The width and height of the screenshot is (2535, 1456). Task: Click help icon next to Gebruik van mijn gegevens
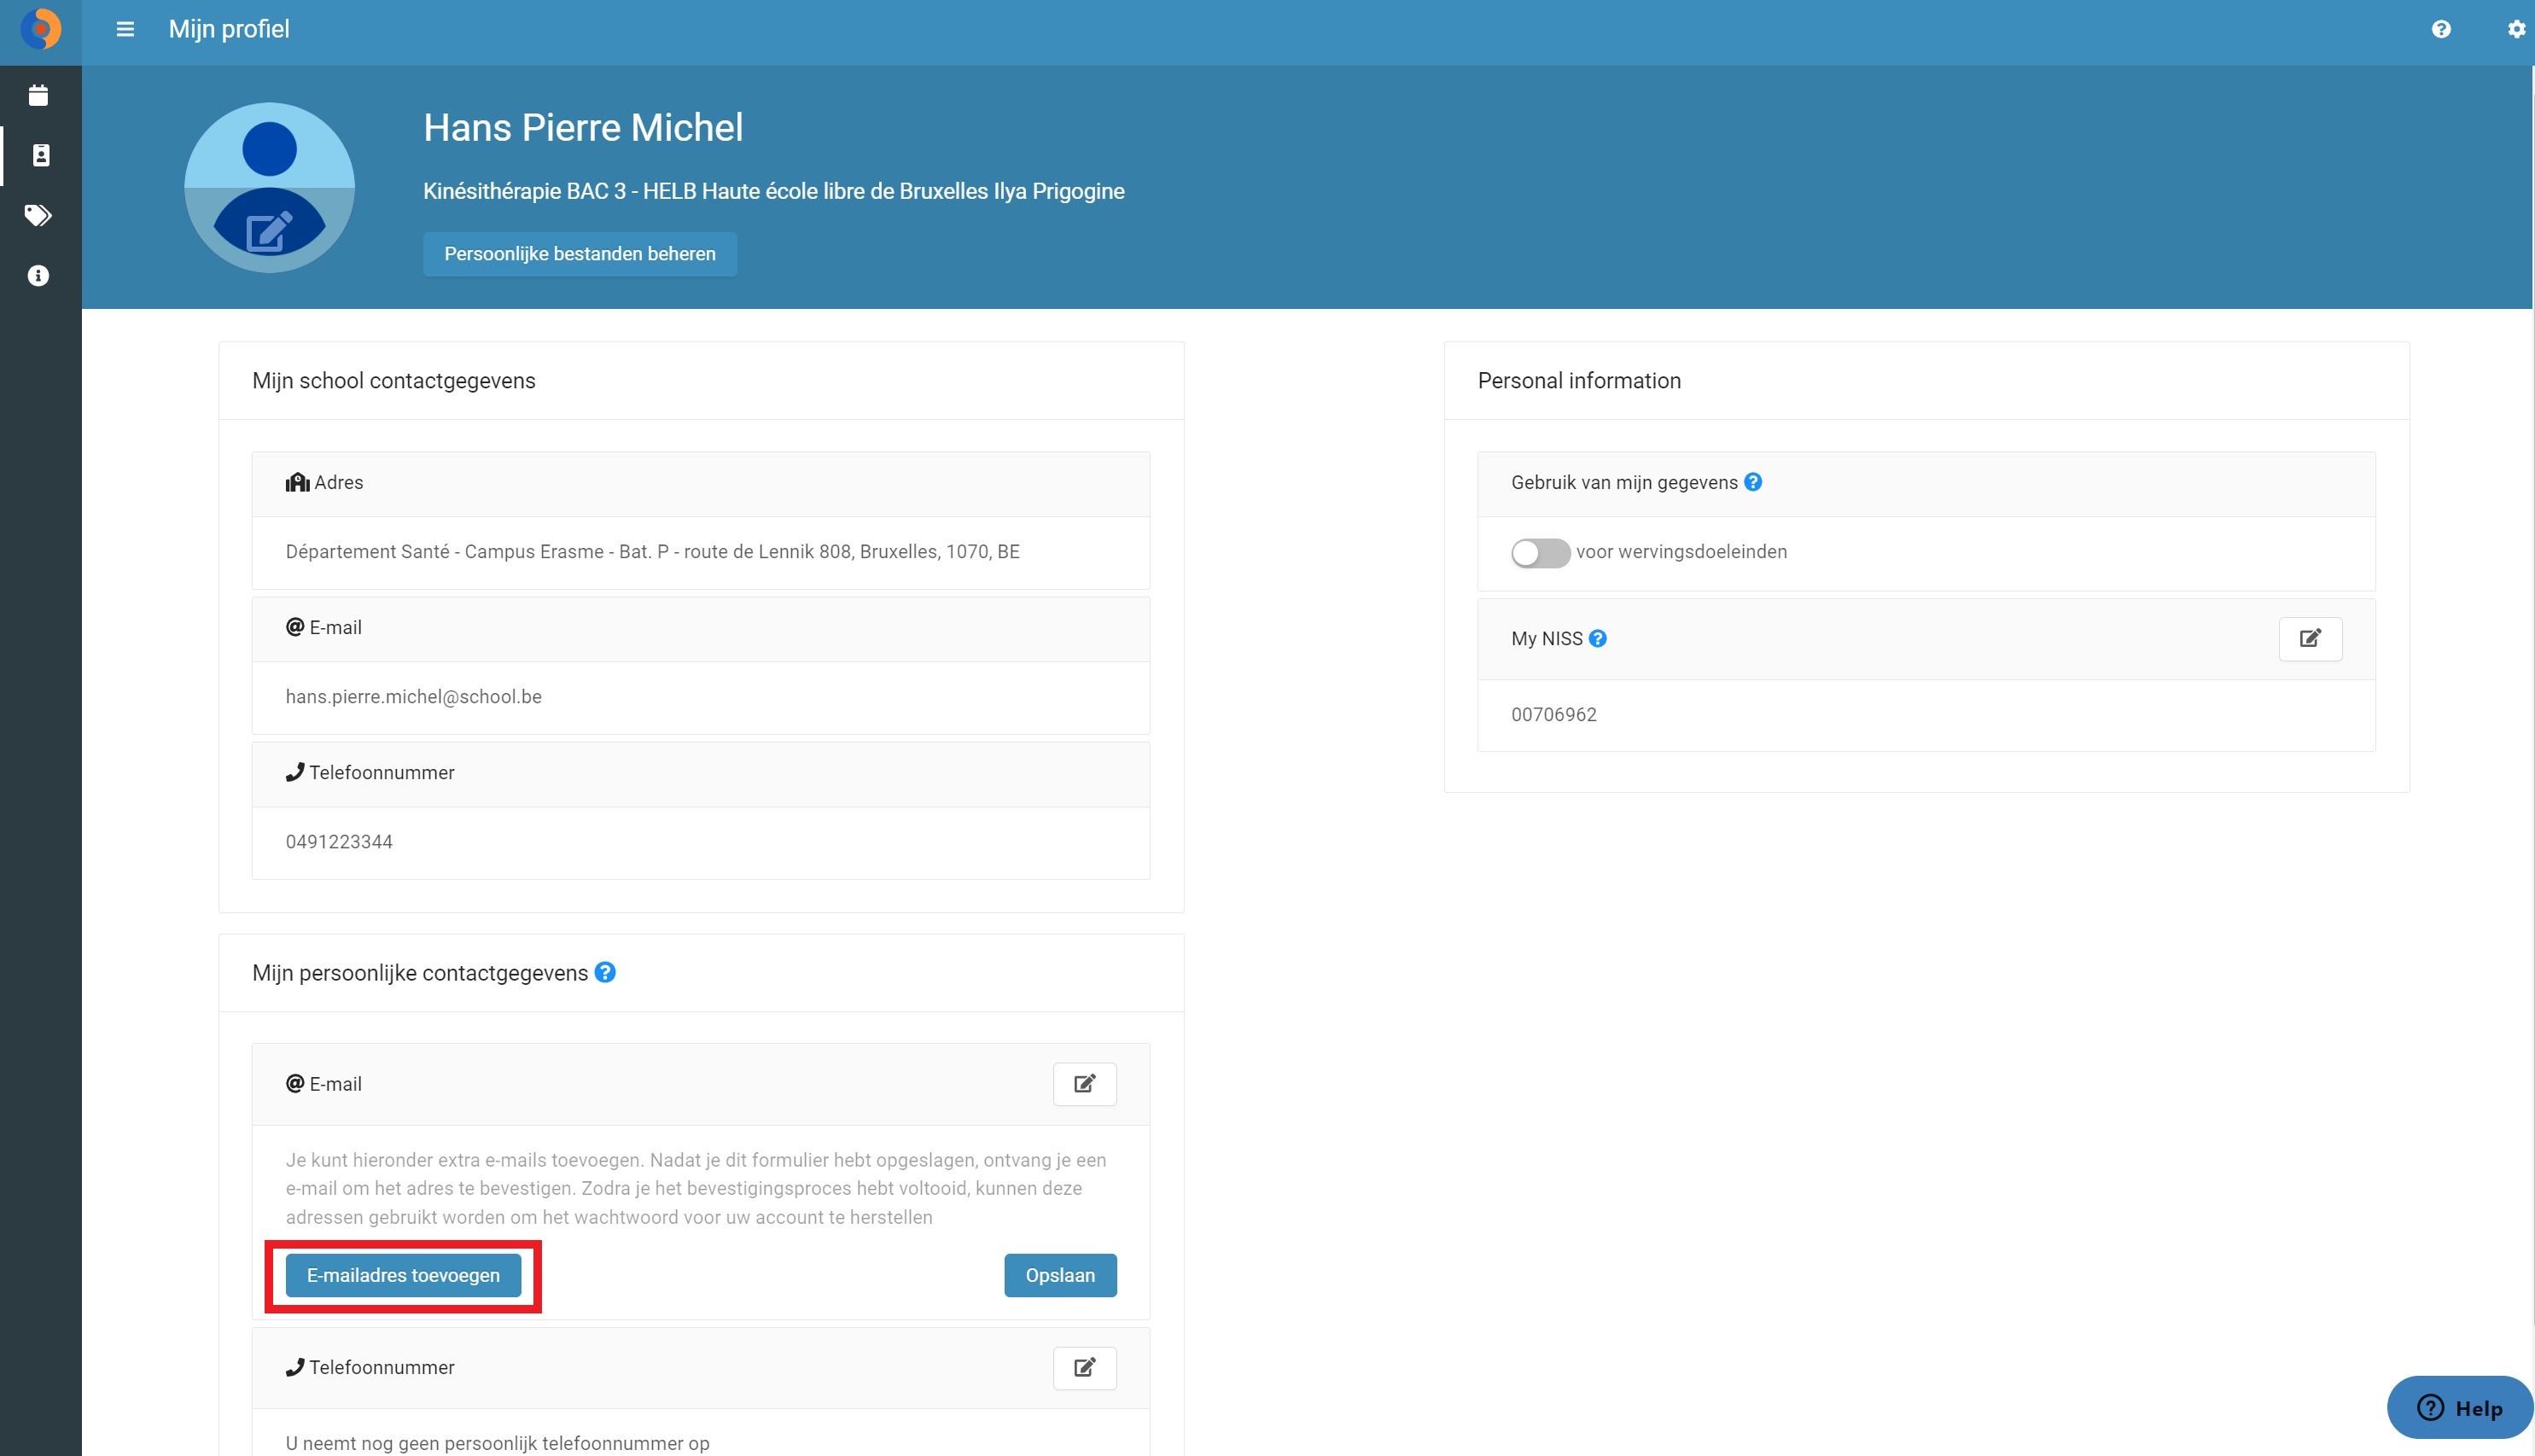click(1753, 482)
